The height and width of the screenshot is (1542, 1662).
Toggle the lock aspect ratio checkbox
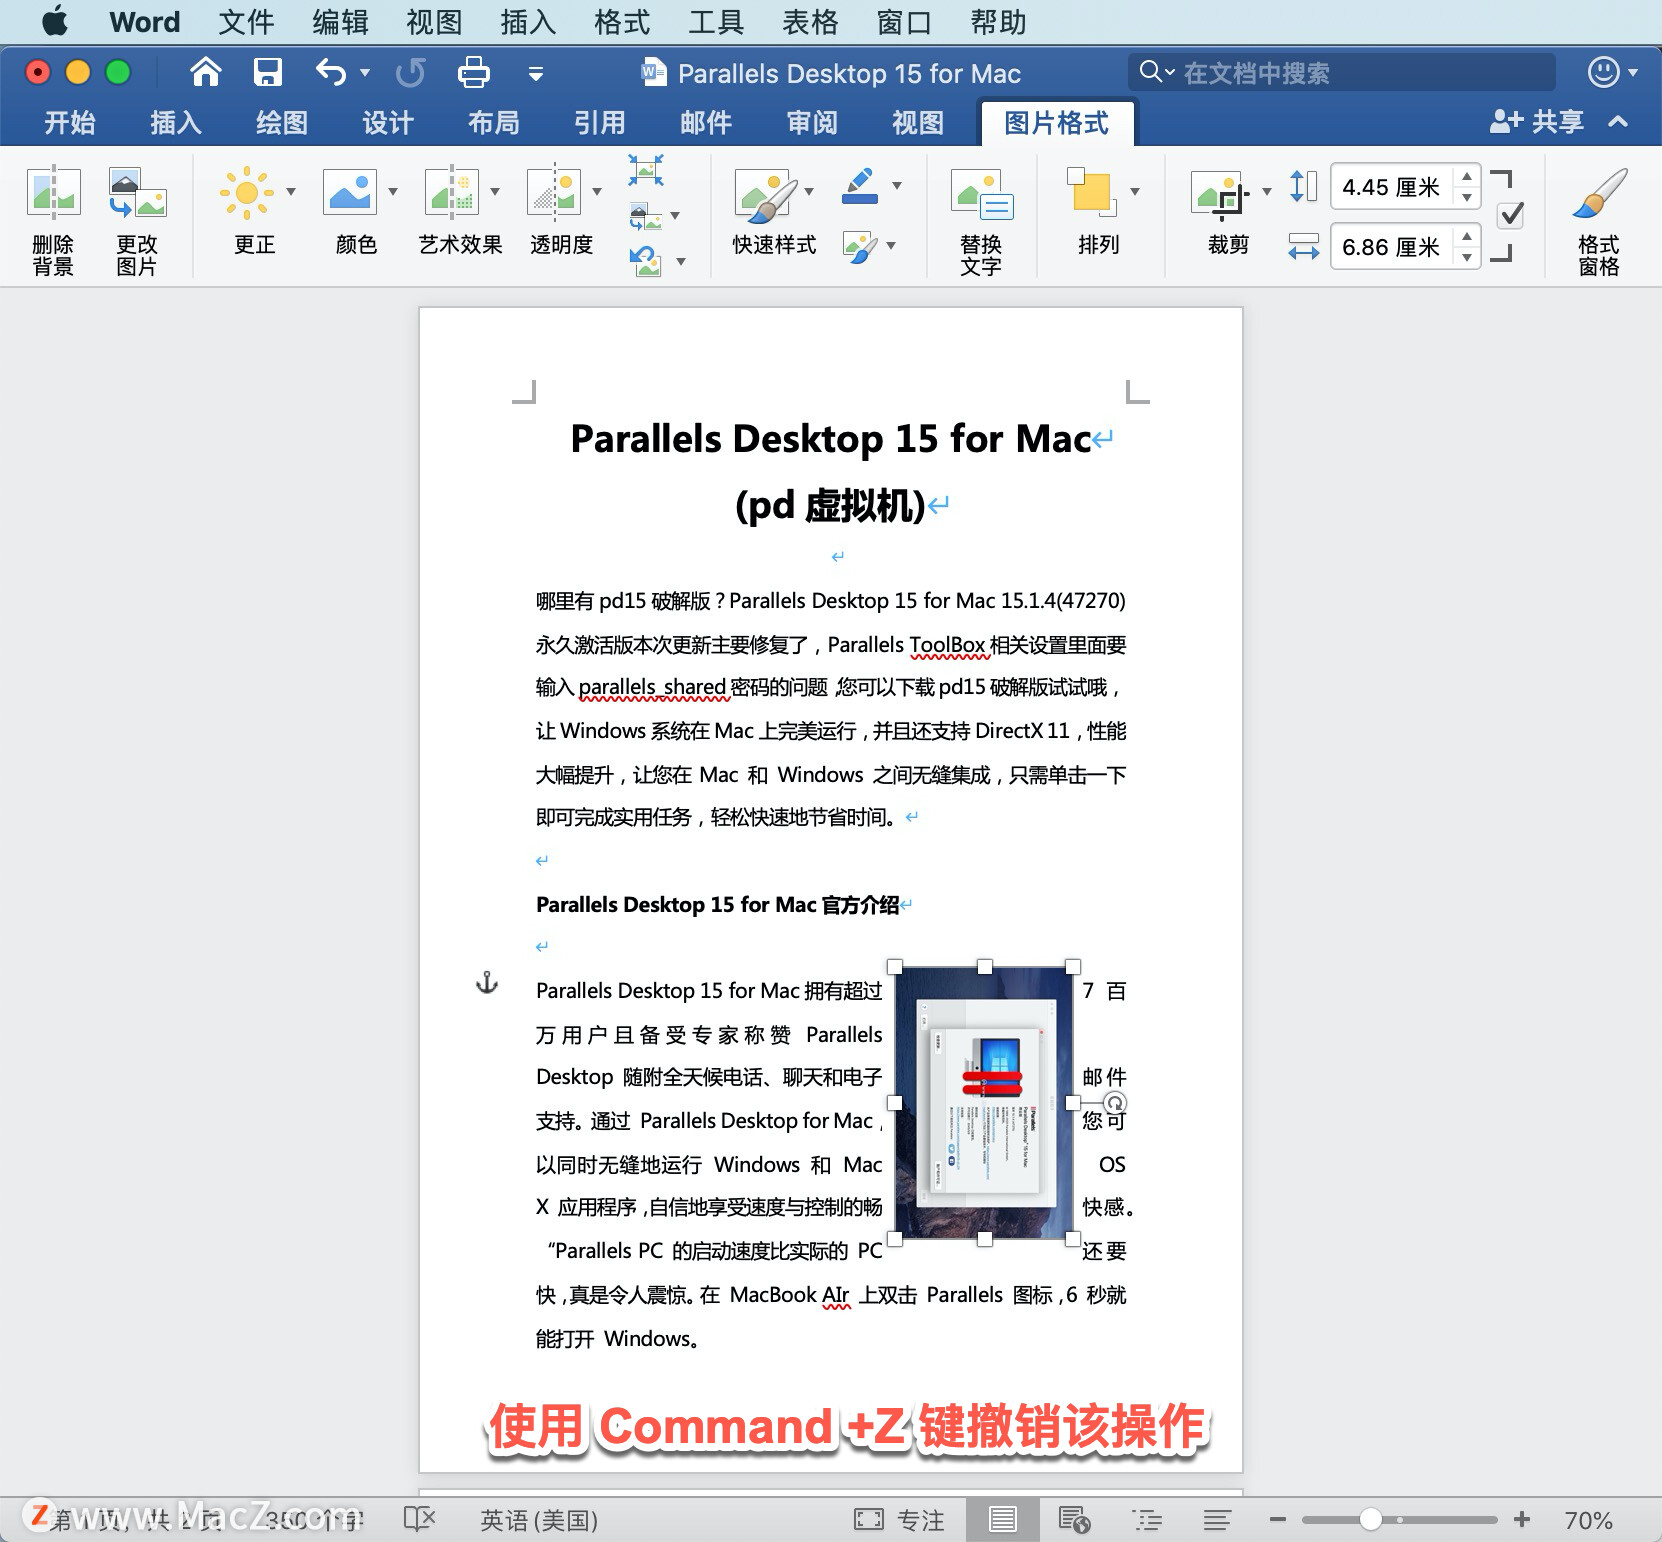1511,215
